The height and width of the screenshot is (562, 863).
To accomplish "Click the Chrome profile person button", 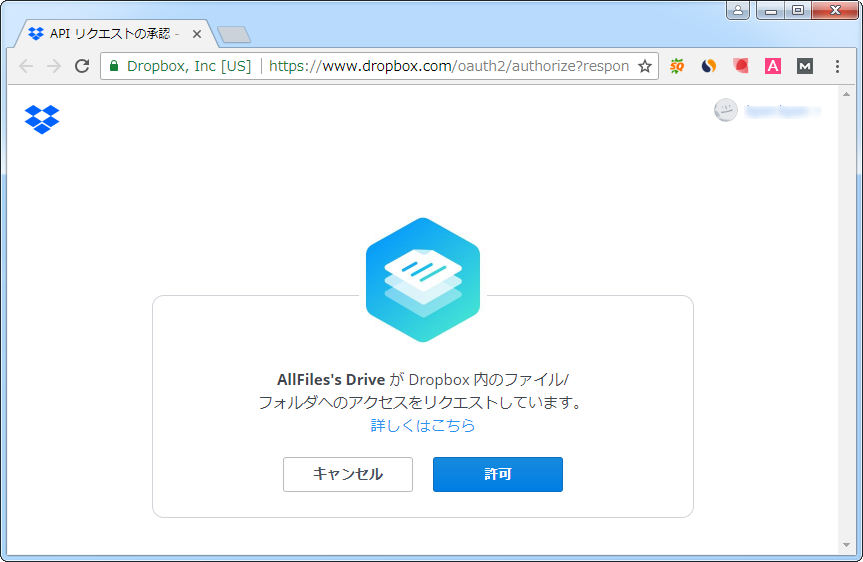I will pyautogui.click(x=738, y=10).
